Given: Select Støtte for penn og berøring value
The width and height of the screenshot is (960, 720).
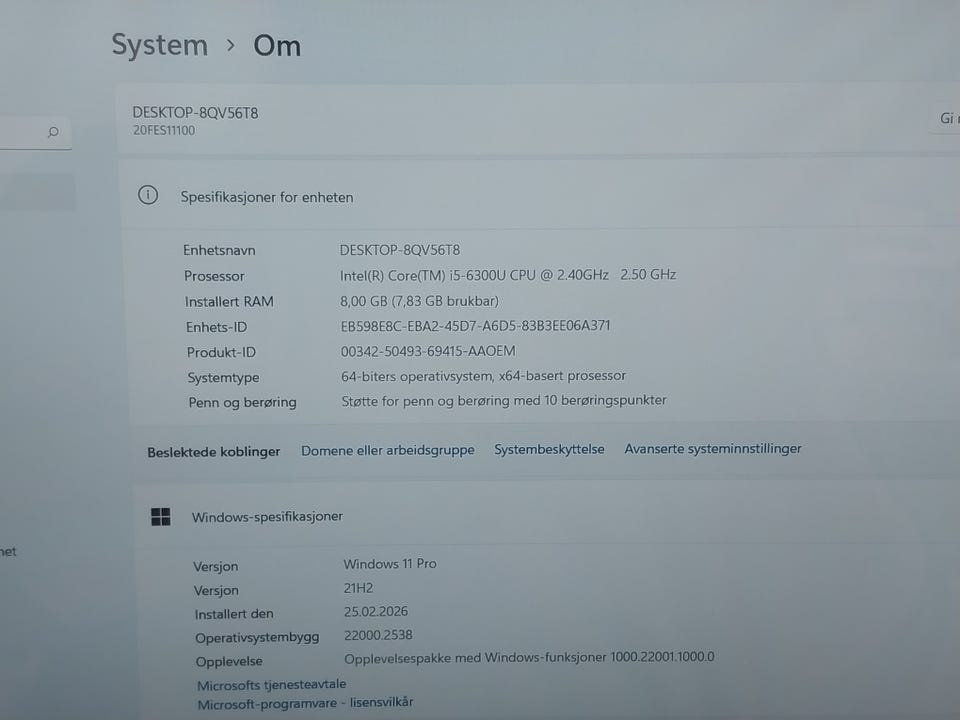Looking at the screenshot, I should click(x=503, y=400).
